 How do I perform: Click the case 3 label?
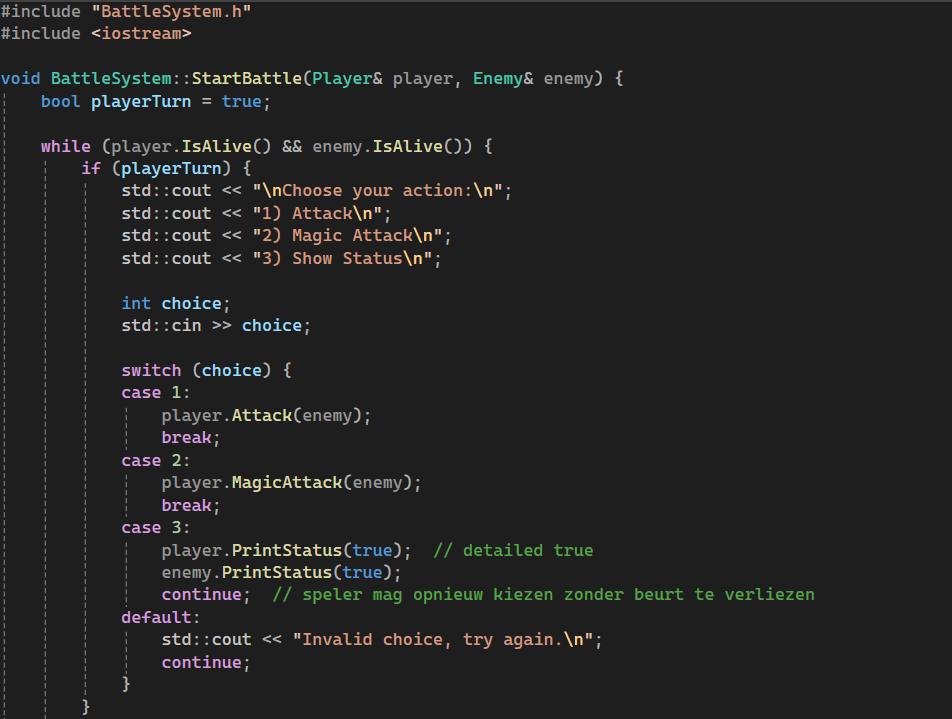[155, 528]
